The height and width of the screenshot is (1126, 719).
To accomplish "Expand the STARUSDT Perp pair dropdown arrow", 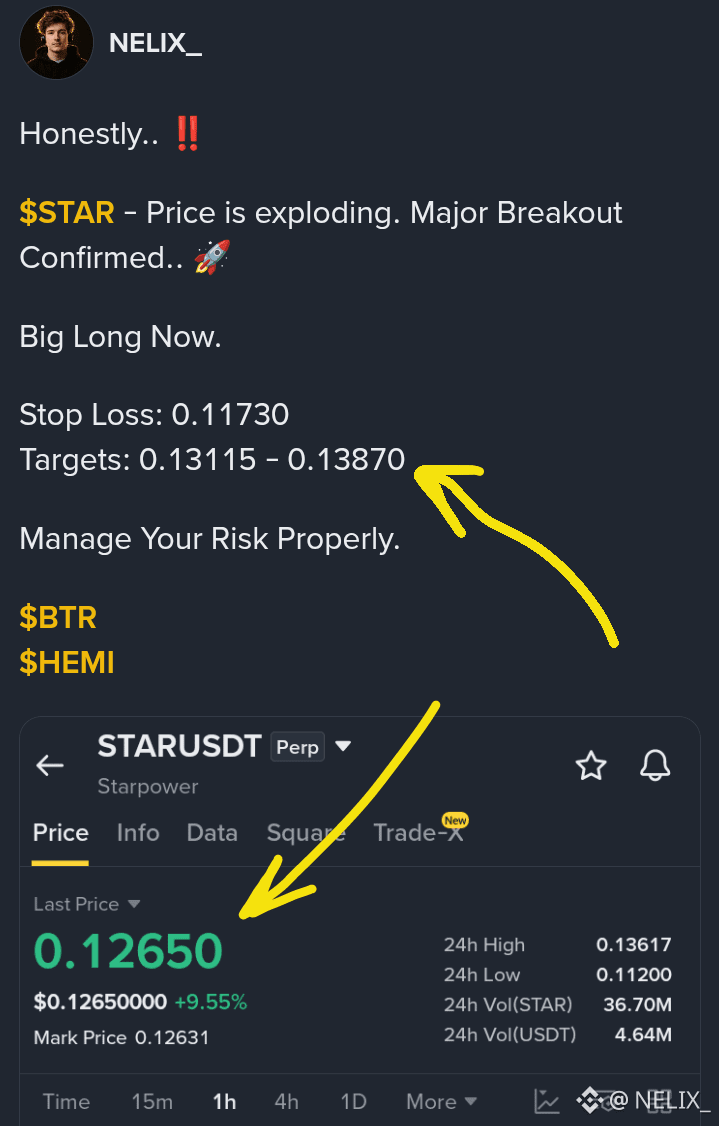I will click(343, 746).
